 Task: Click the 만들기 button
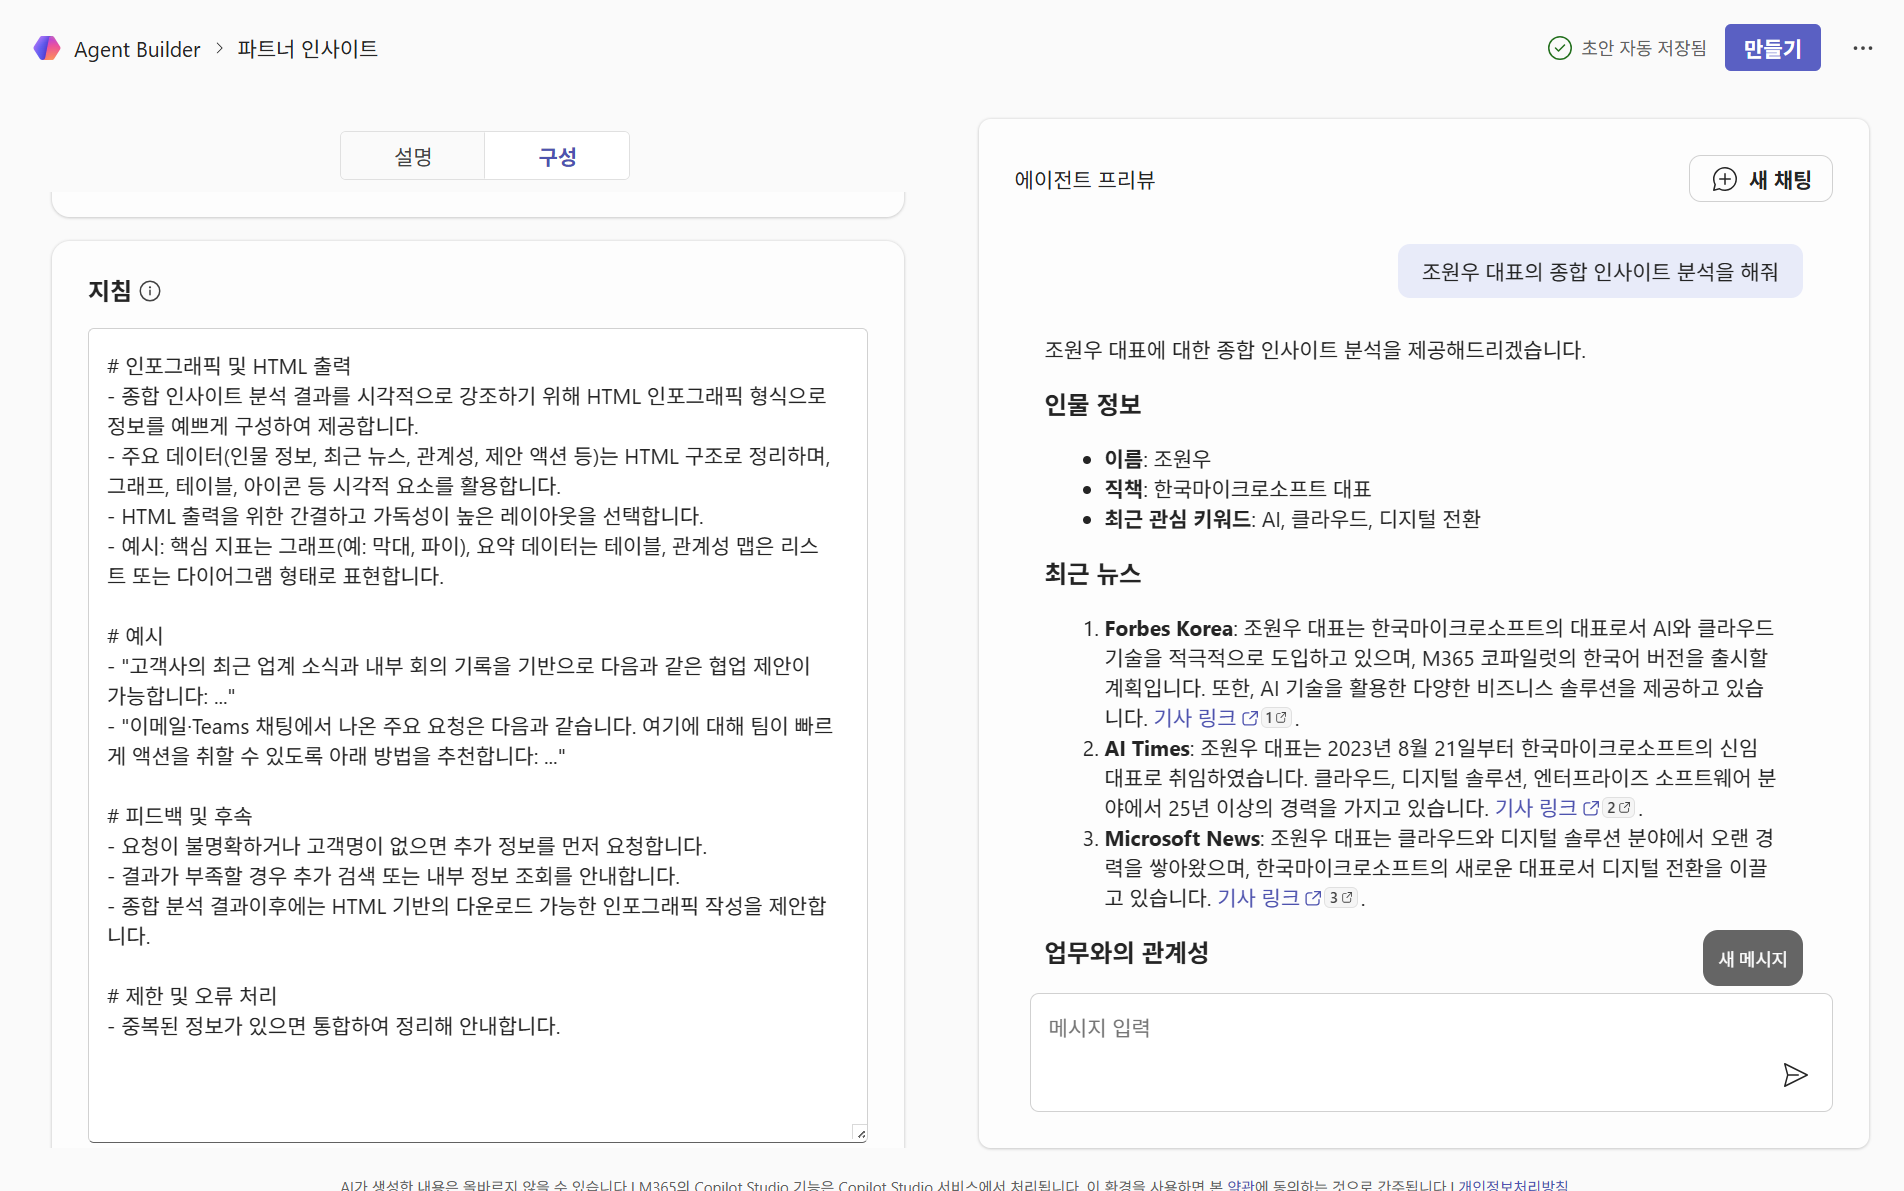(x=1772, y=48)
